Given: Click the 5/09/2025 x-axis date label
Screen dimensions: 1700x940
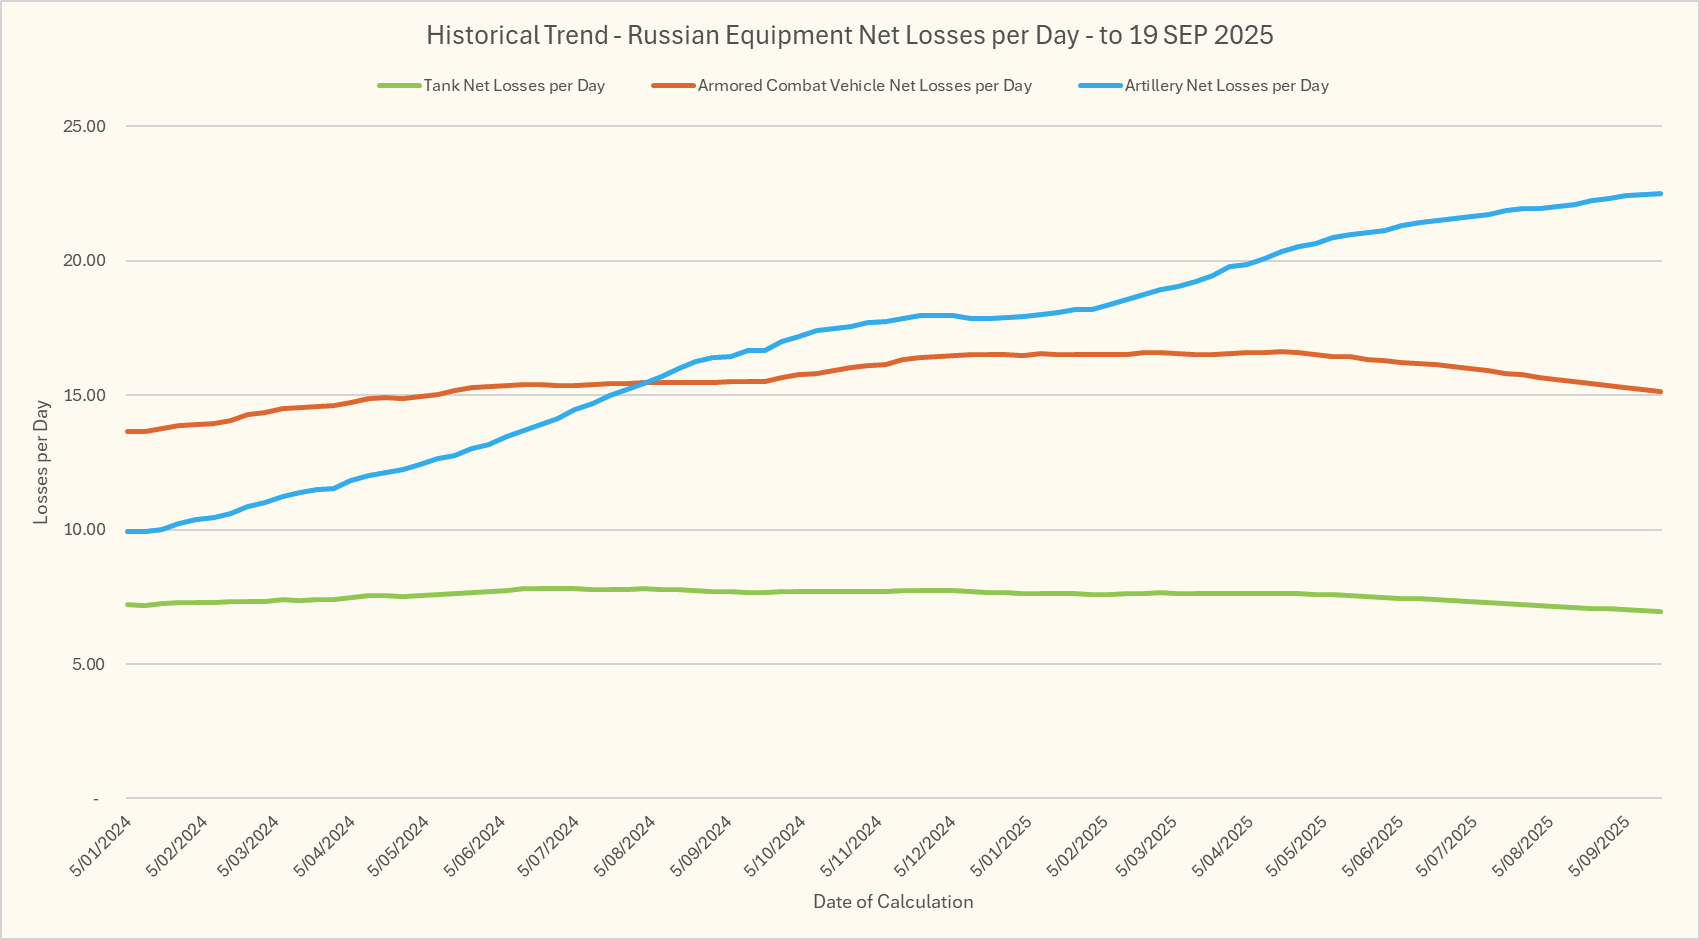Looking at the screenshot, I should (x=1600, y=846).
